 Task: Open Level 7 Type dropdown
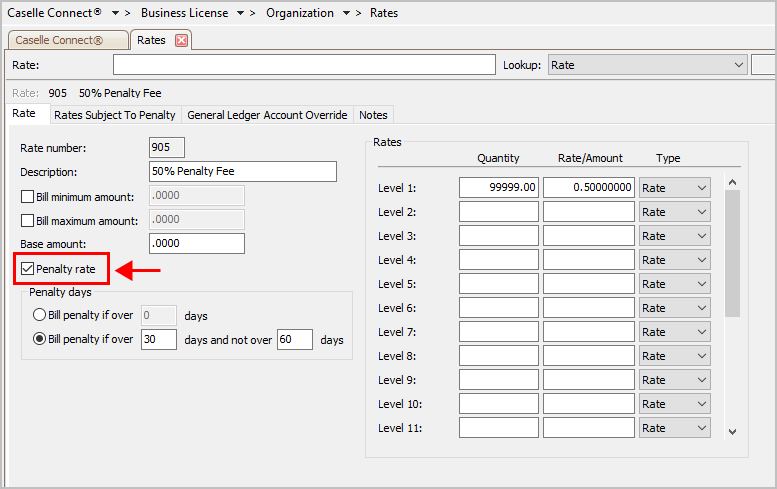[674, 332]
